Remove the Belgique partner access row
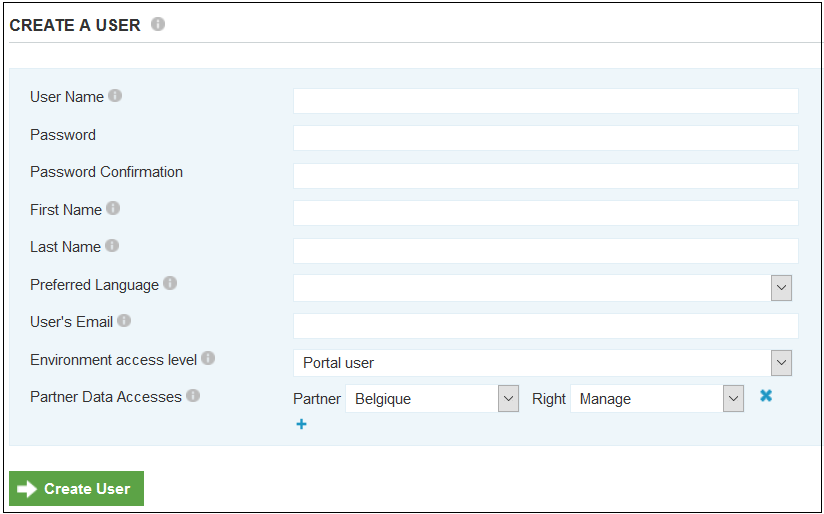 pos(766,396)
